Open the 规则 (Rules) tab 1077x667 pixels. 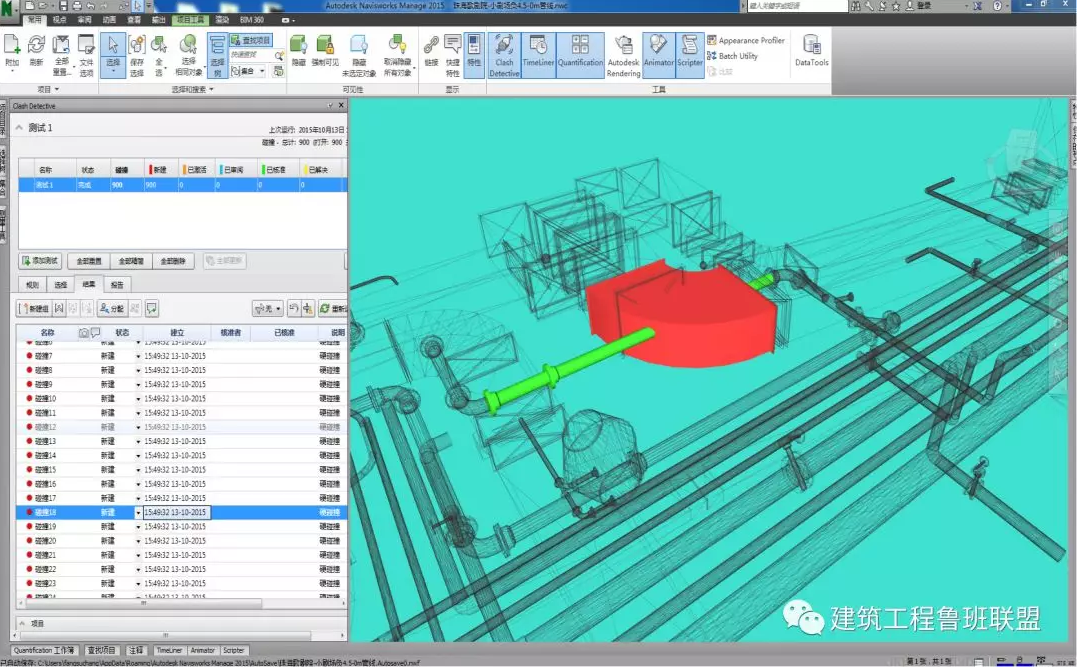(32, 284)
